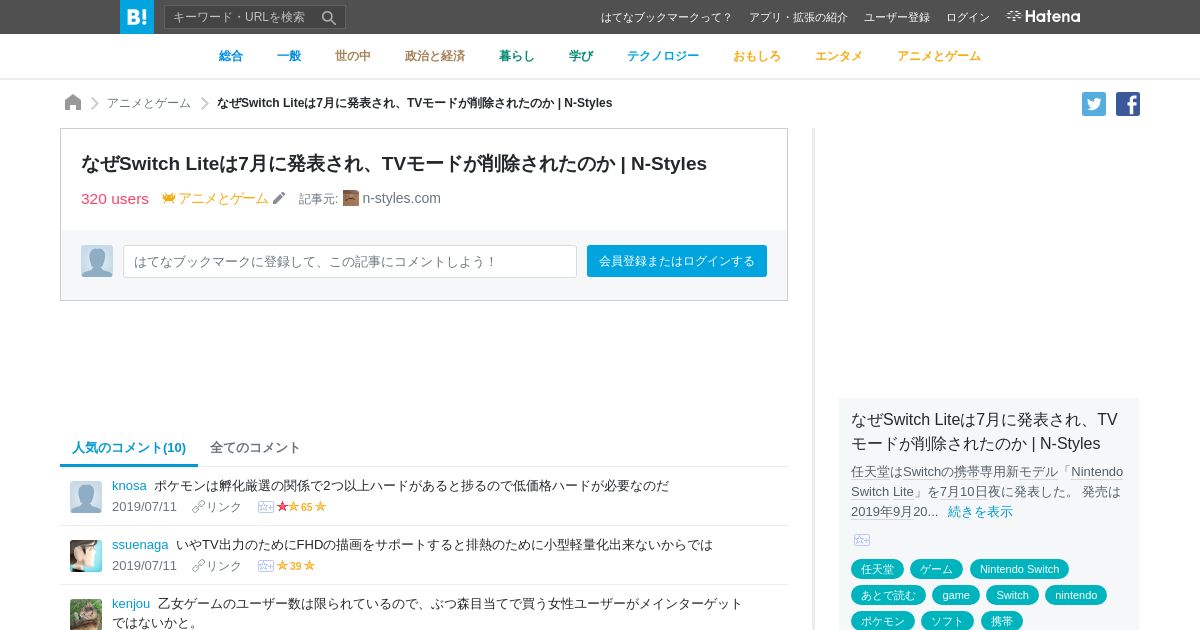The width and height of the screenshot is (1200, 630).
Task: Open the テクノロジー category
Action: tap(663, 56)
